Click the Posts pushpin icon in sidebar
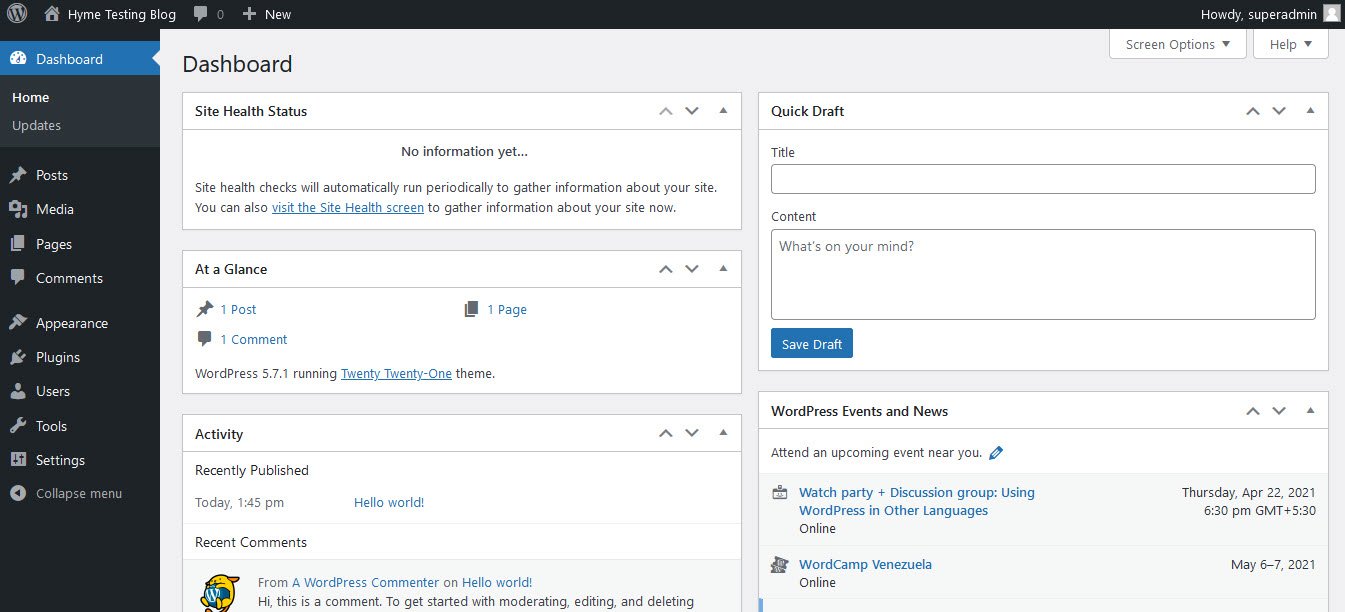 18,175
